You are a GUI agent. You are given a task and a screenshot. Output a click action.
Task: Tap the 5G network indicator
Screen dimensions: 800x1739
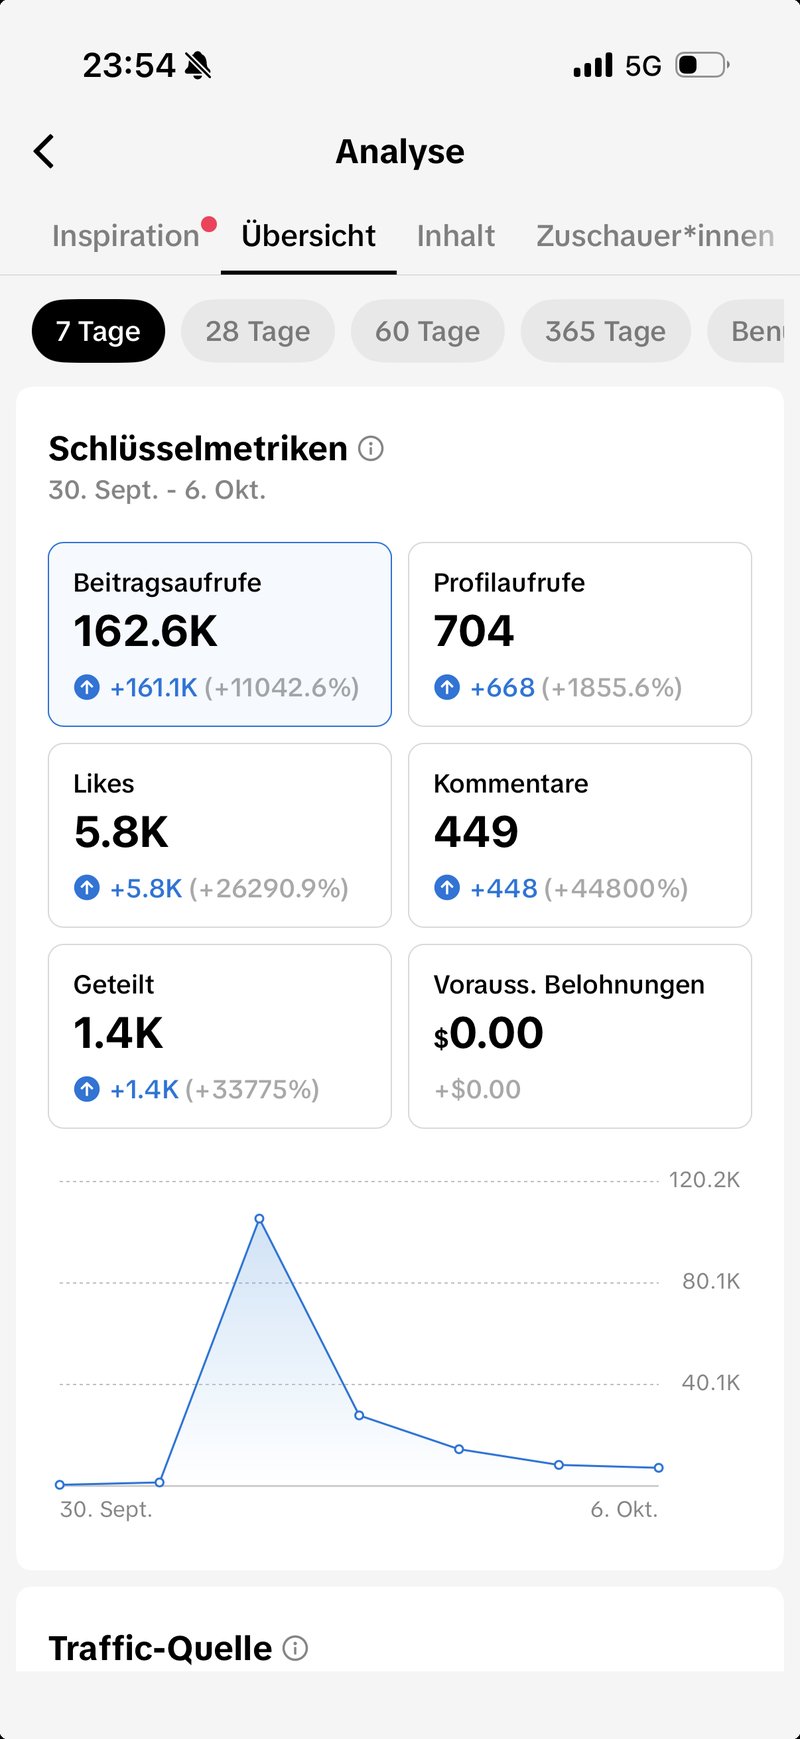[644, 66]
